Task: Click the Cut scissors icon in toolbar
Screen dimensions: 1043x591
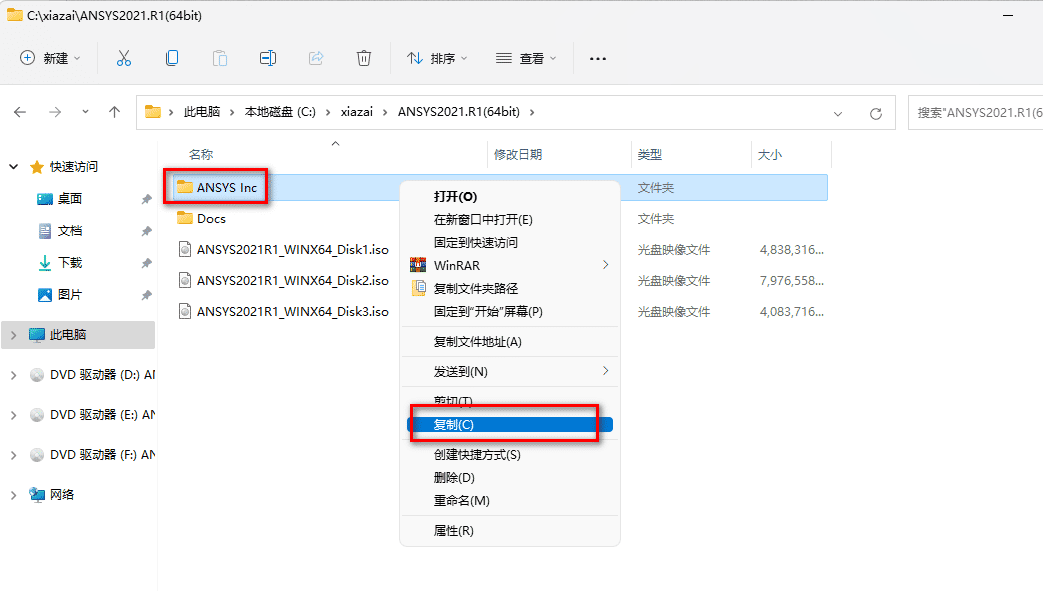Action: [124, 58]
